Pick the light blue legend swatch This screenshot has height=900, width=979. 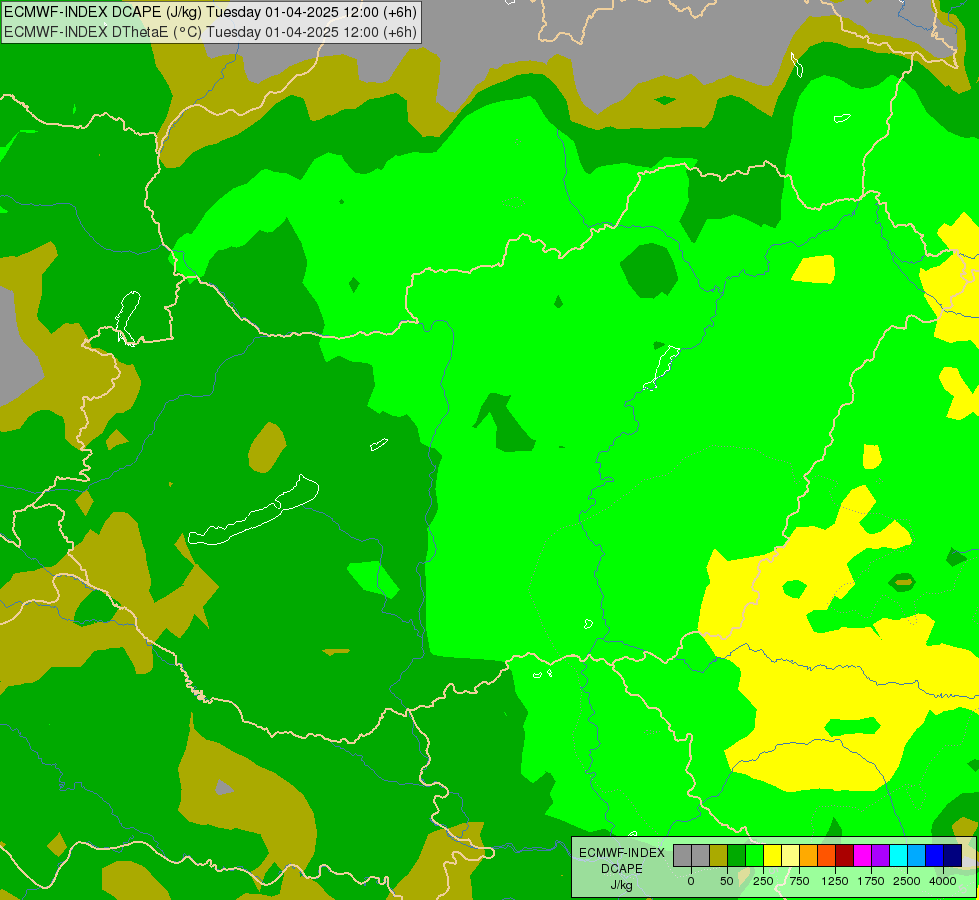pos(917,855)
